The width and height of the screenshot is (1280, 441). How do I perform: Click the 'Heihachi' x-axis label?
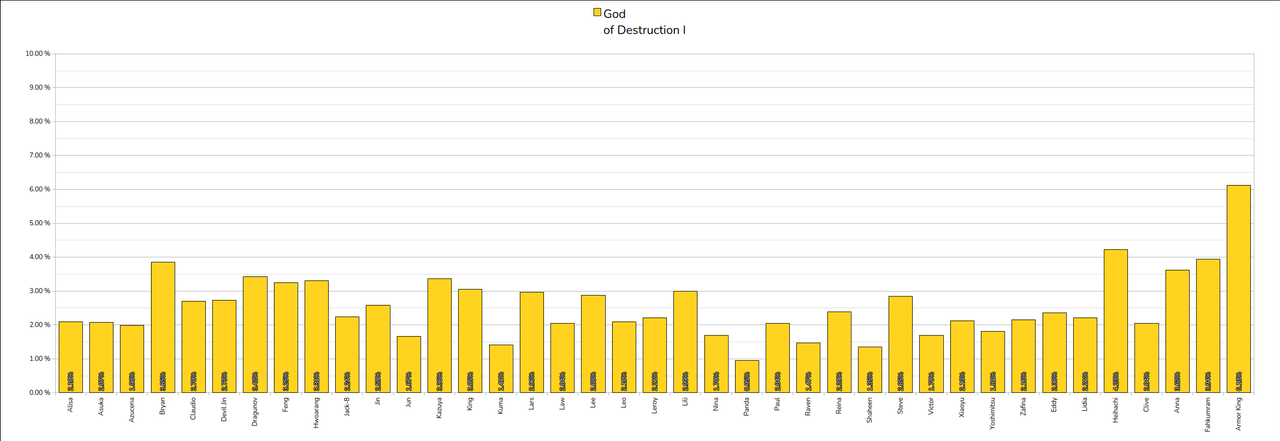tap(1116, 409)
